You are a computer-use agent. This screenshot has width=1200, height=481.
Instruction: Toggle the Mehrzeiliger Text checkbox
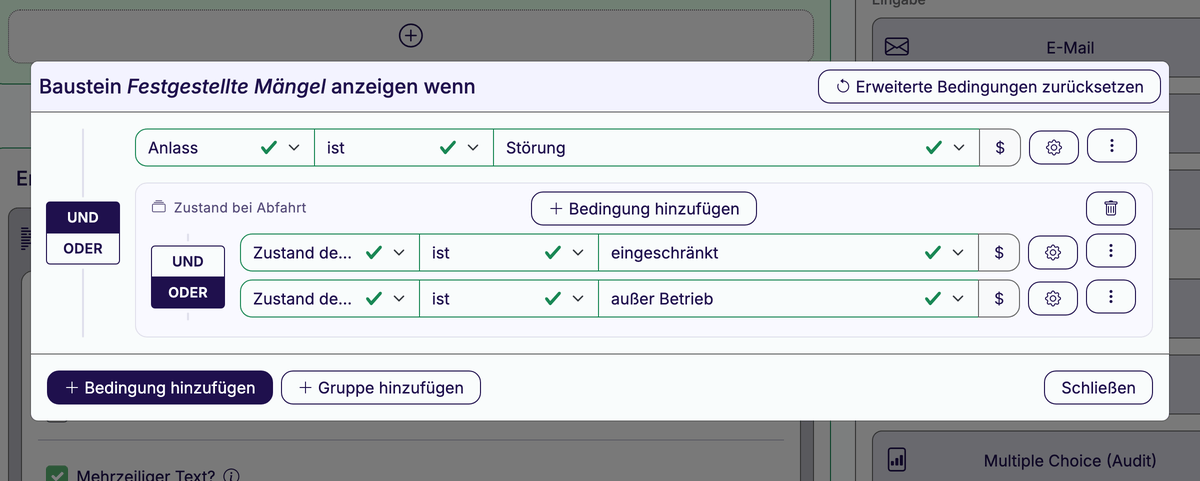(x=57, y=474)
